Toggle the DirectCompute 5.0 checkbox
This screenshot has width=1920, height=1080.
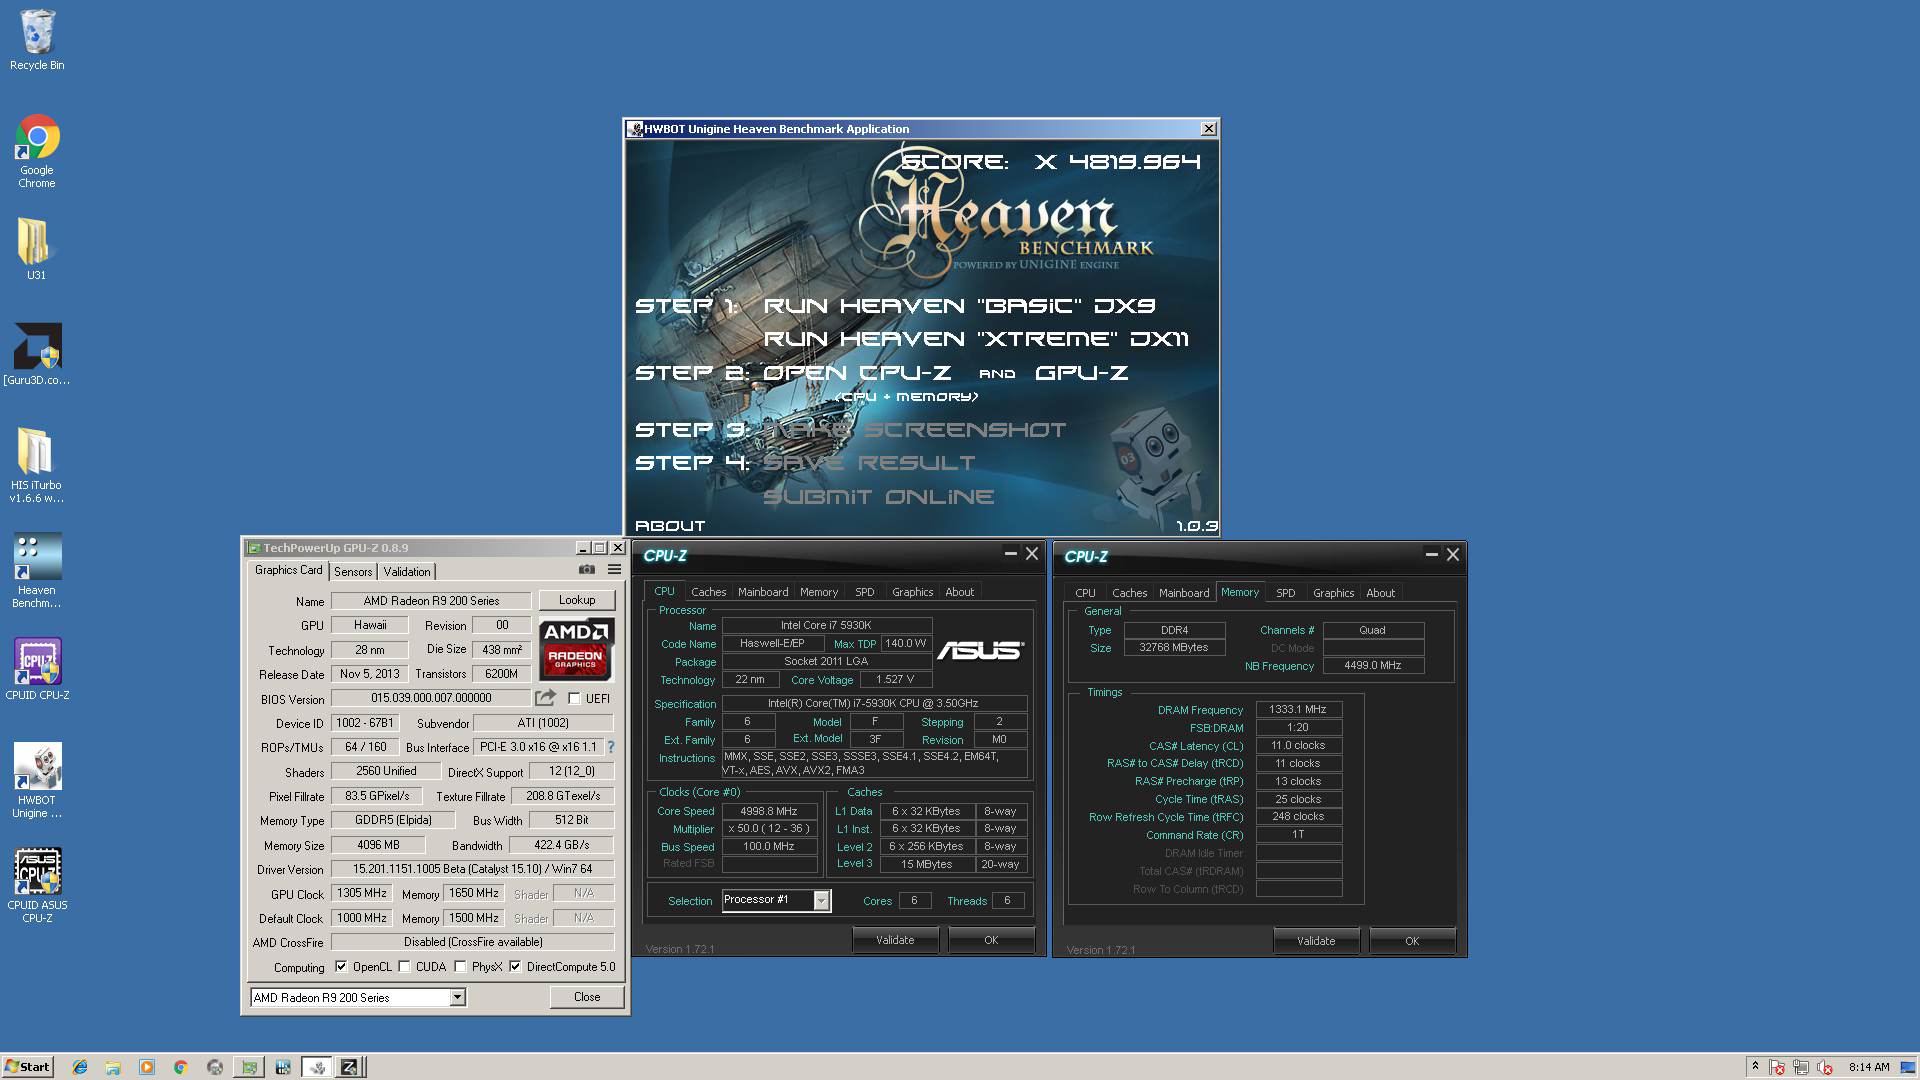pos(515,967)
